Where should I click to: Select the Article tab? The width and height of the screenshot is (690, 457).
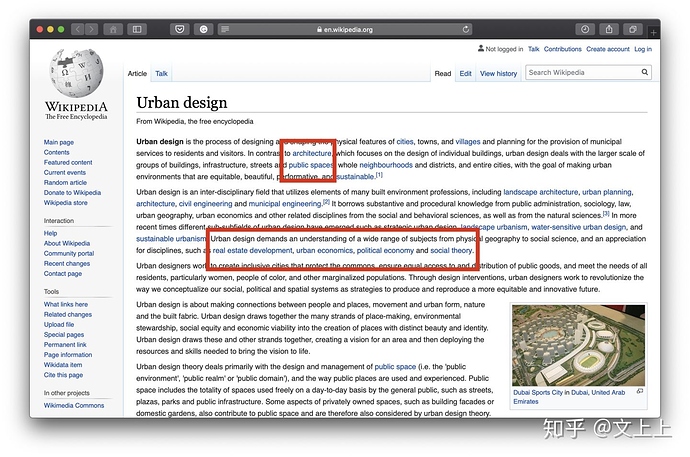click(x=137, y=73)
